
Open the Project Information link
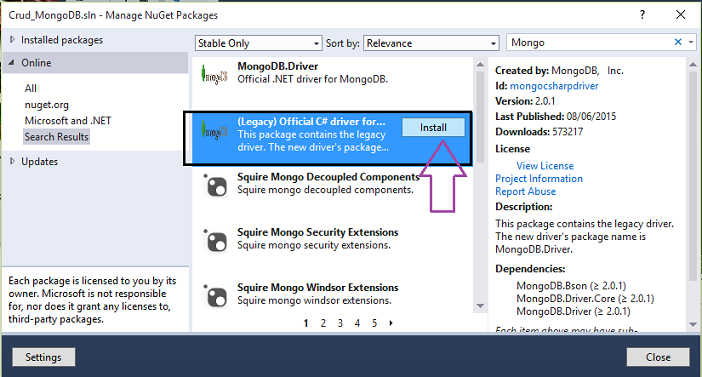[539, 179]
